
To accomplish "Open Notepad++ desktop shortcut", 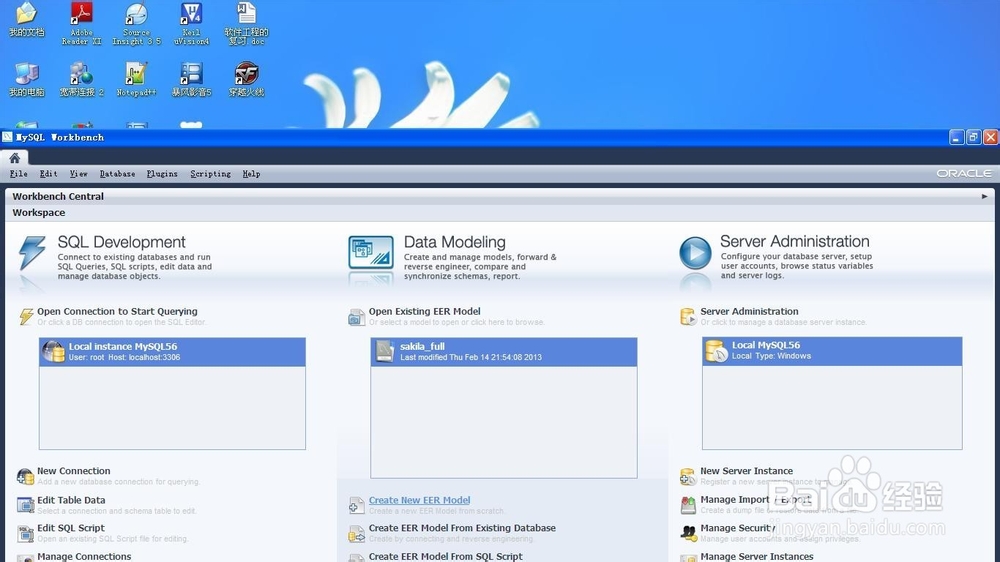I will point(136,79).
